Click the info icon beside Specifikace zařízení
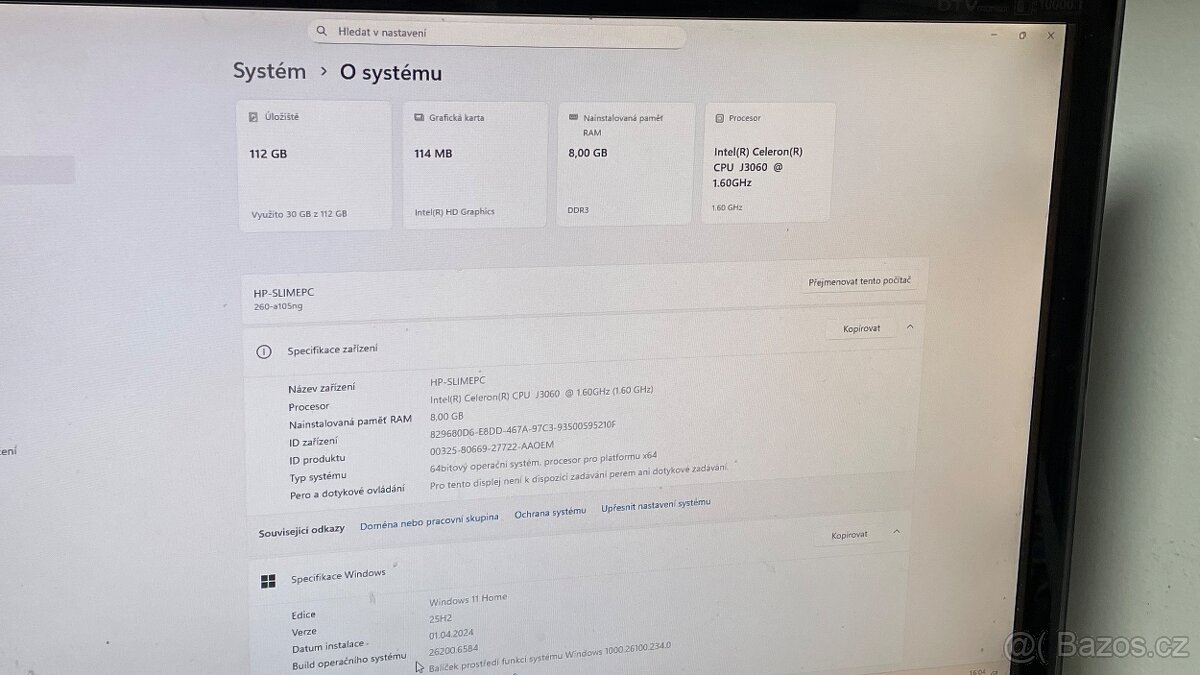Viewport: 1200px width, 675px height. coord(263,351)
